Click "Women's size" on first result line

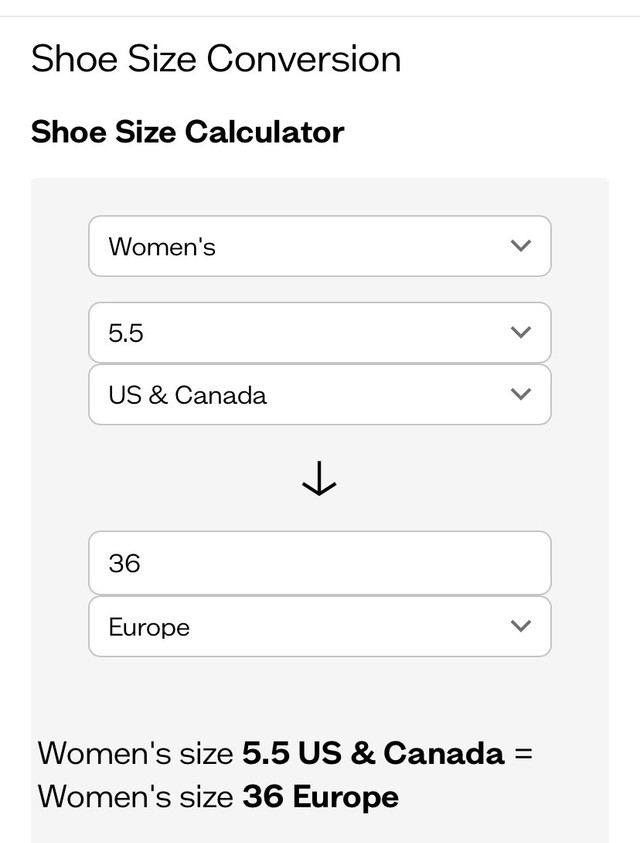point(136,753)
